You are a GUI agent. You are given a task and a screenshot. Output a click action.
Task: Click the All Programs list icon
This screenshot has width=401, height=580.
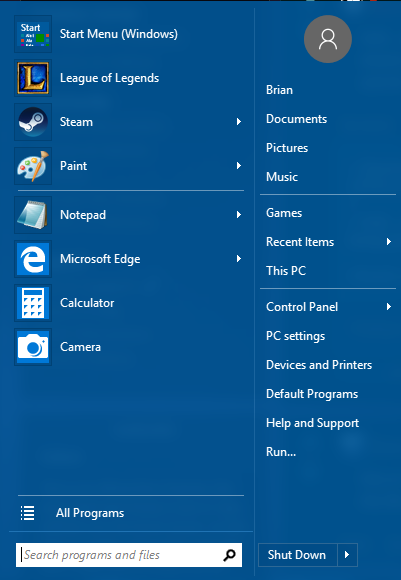tap(27, 513)
